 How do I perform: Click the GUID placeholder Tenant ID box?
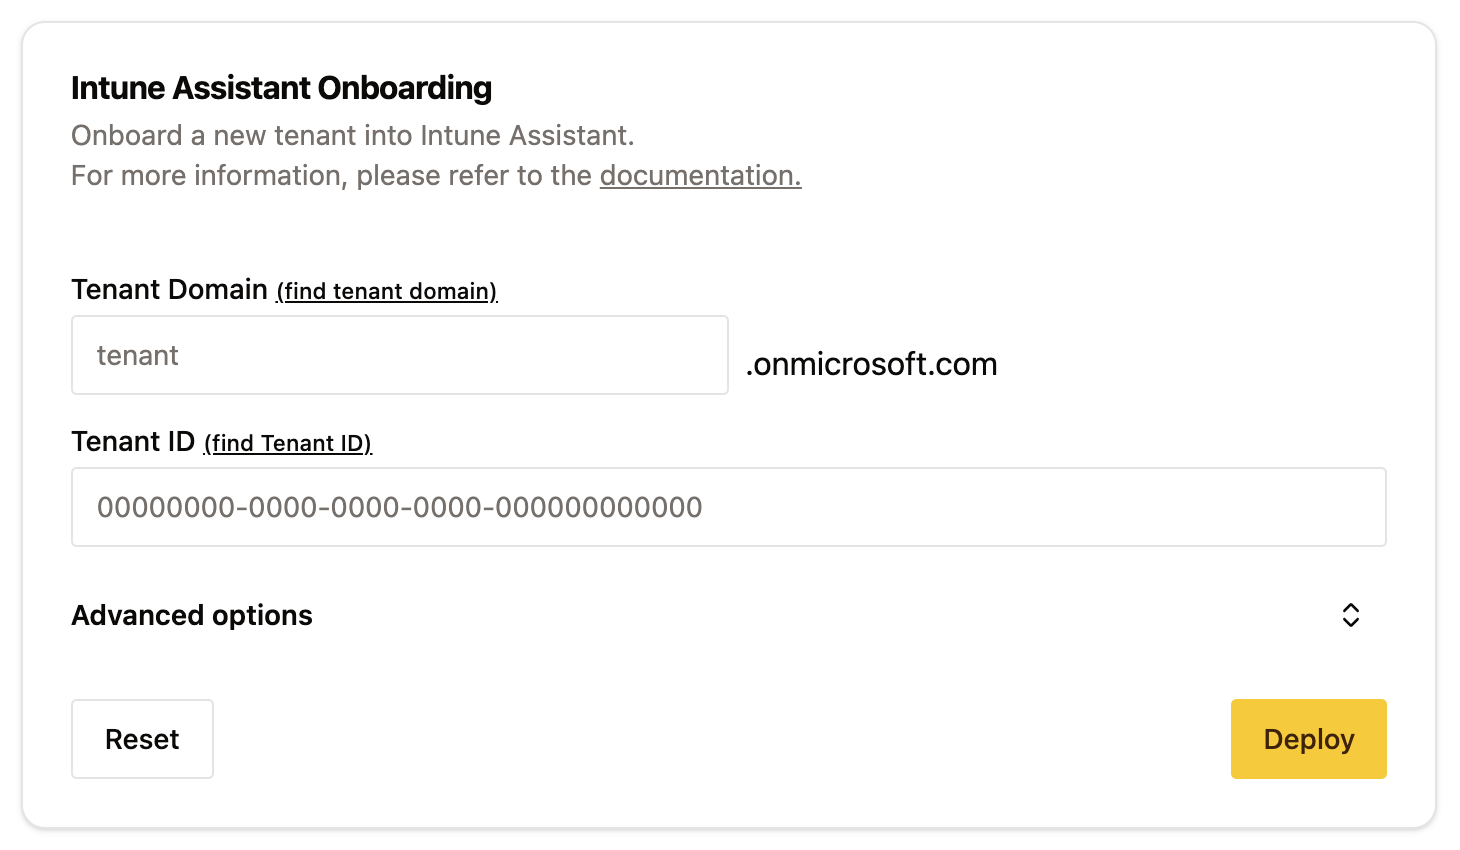(x=728, y=507)
